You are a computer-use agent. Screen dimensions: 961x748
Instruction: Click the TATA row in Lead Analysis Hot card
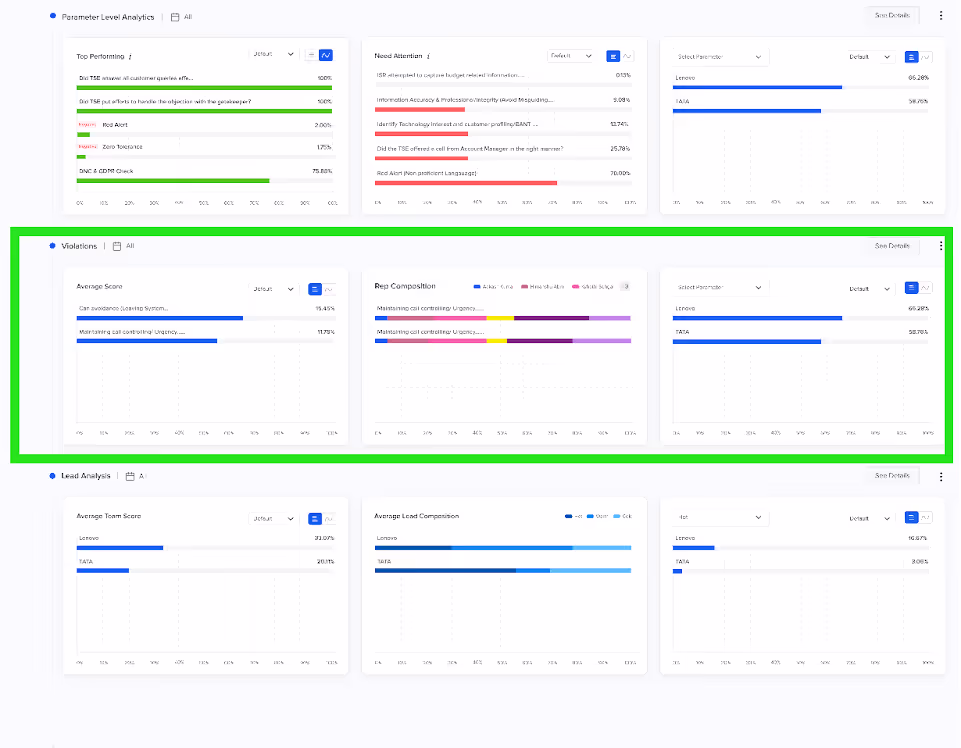[800, 565]
